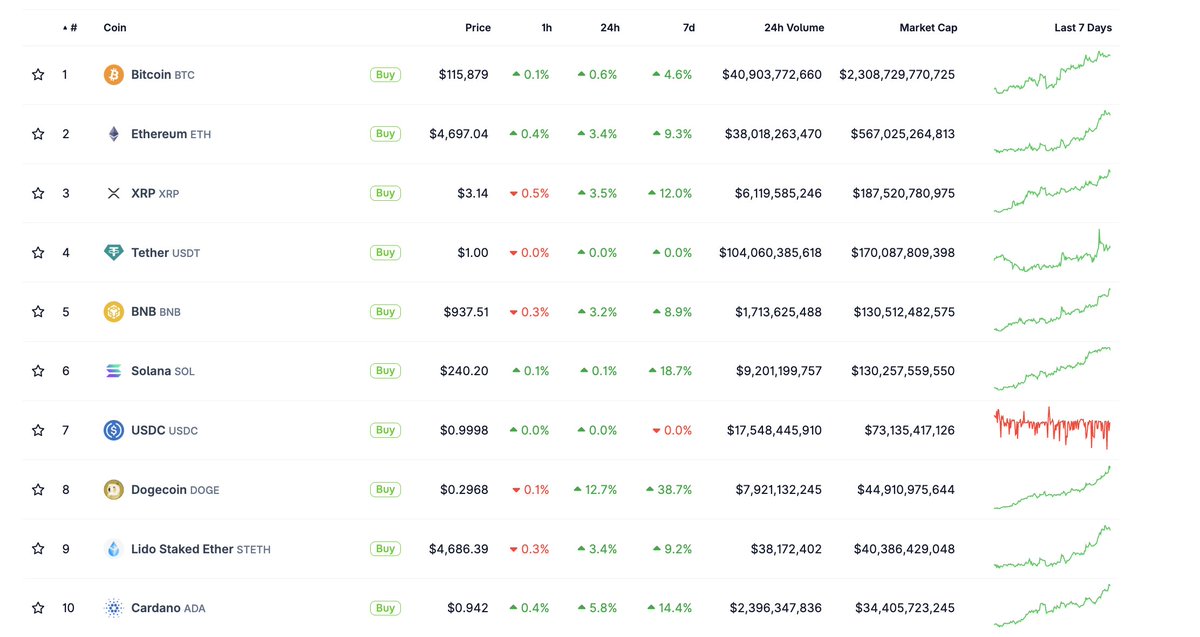The image size is (1200, 637).
Task: Click Bitcoin price $115,879
Action: (464, 75)
